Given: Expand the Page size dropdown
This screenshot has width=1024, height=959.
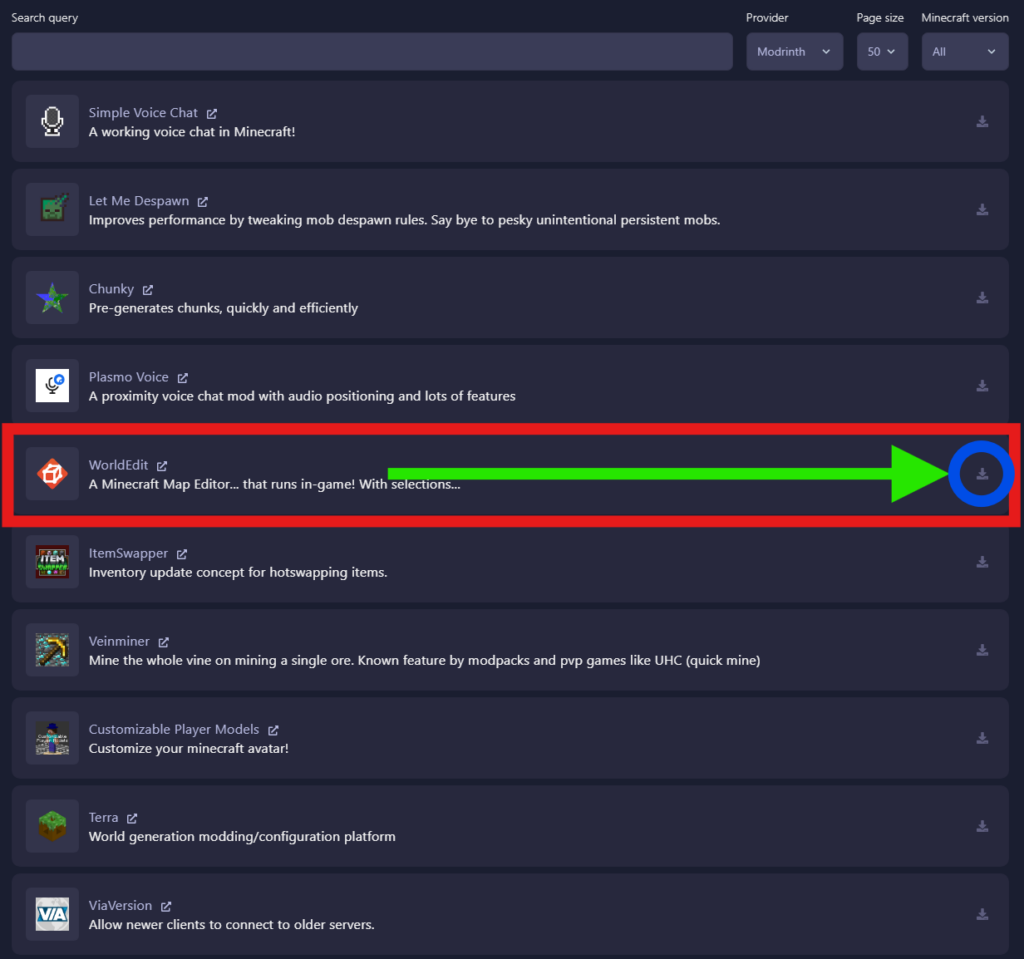Looking at the screenshot, I should 881,52.
